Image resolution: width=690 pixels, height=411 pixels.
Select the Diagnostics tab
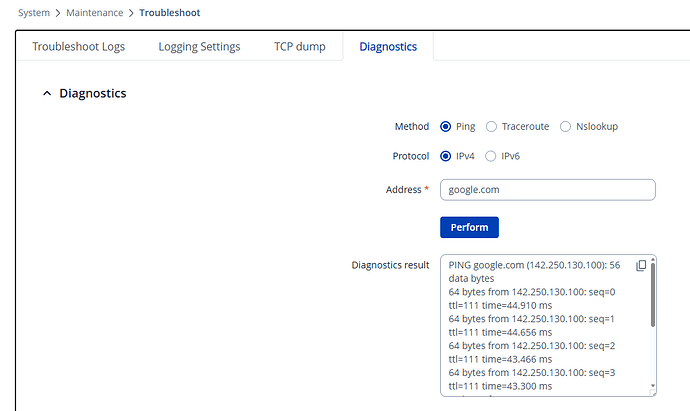388,47
